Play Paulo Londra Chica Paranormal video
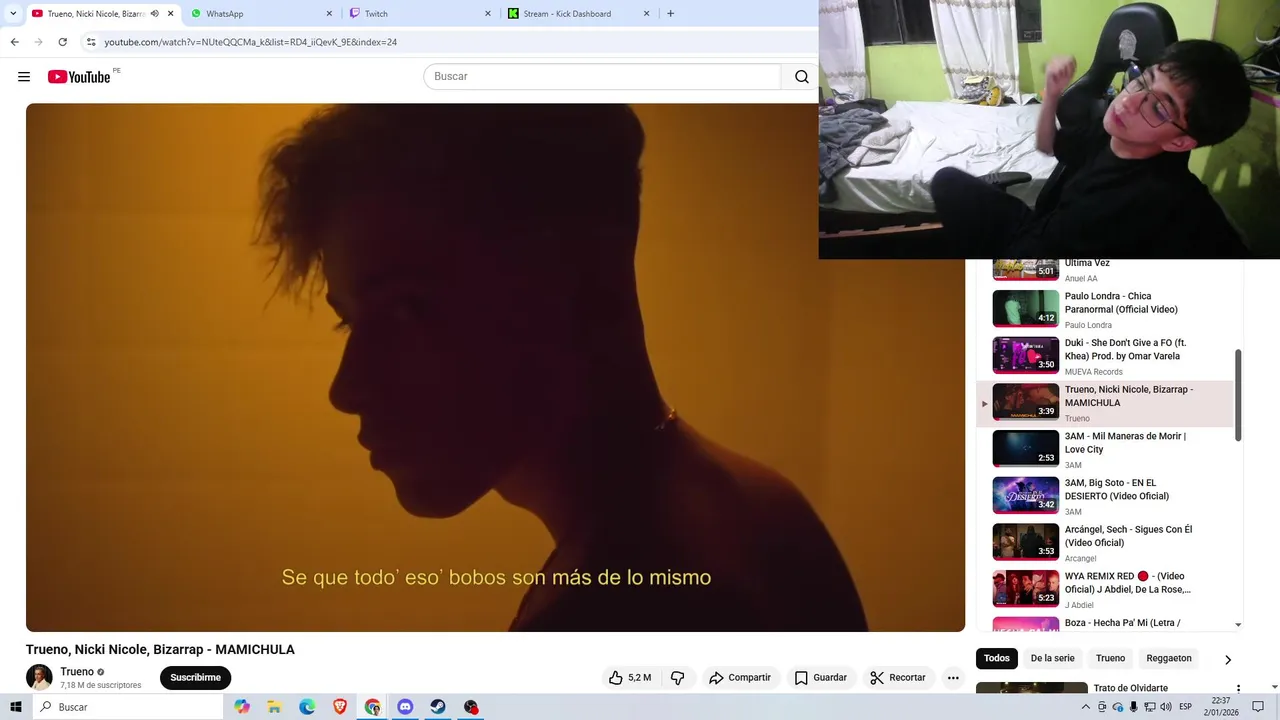The width and height of the screenshot is (1280, 720). coord(1106,310)
